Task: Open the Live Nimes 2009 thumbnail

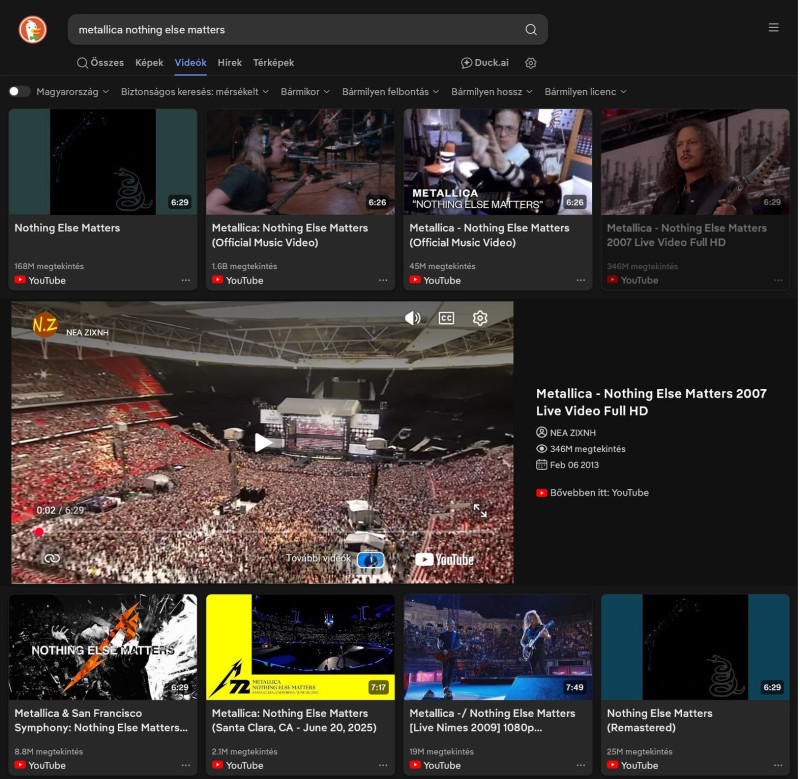Action: tap(497, 647)
